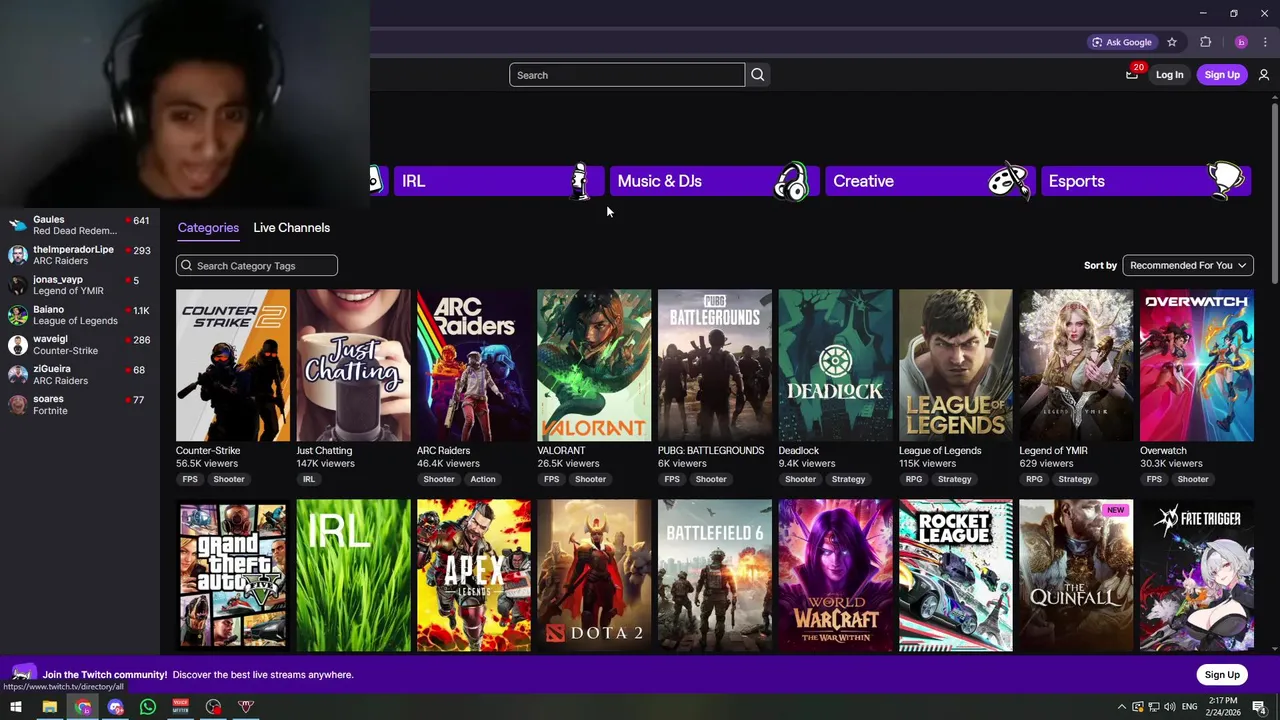
Task: Click the top Sign Up button
Action: [1222, 75]
